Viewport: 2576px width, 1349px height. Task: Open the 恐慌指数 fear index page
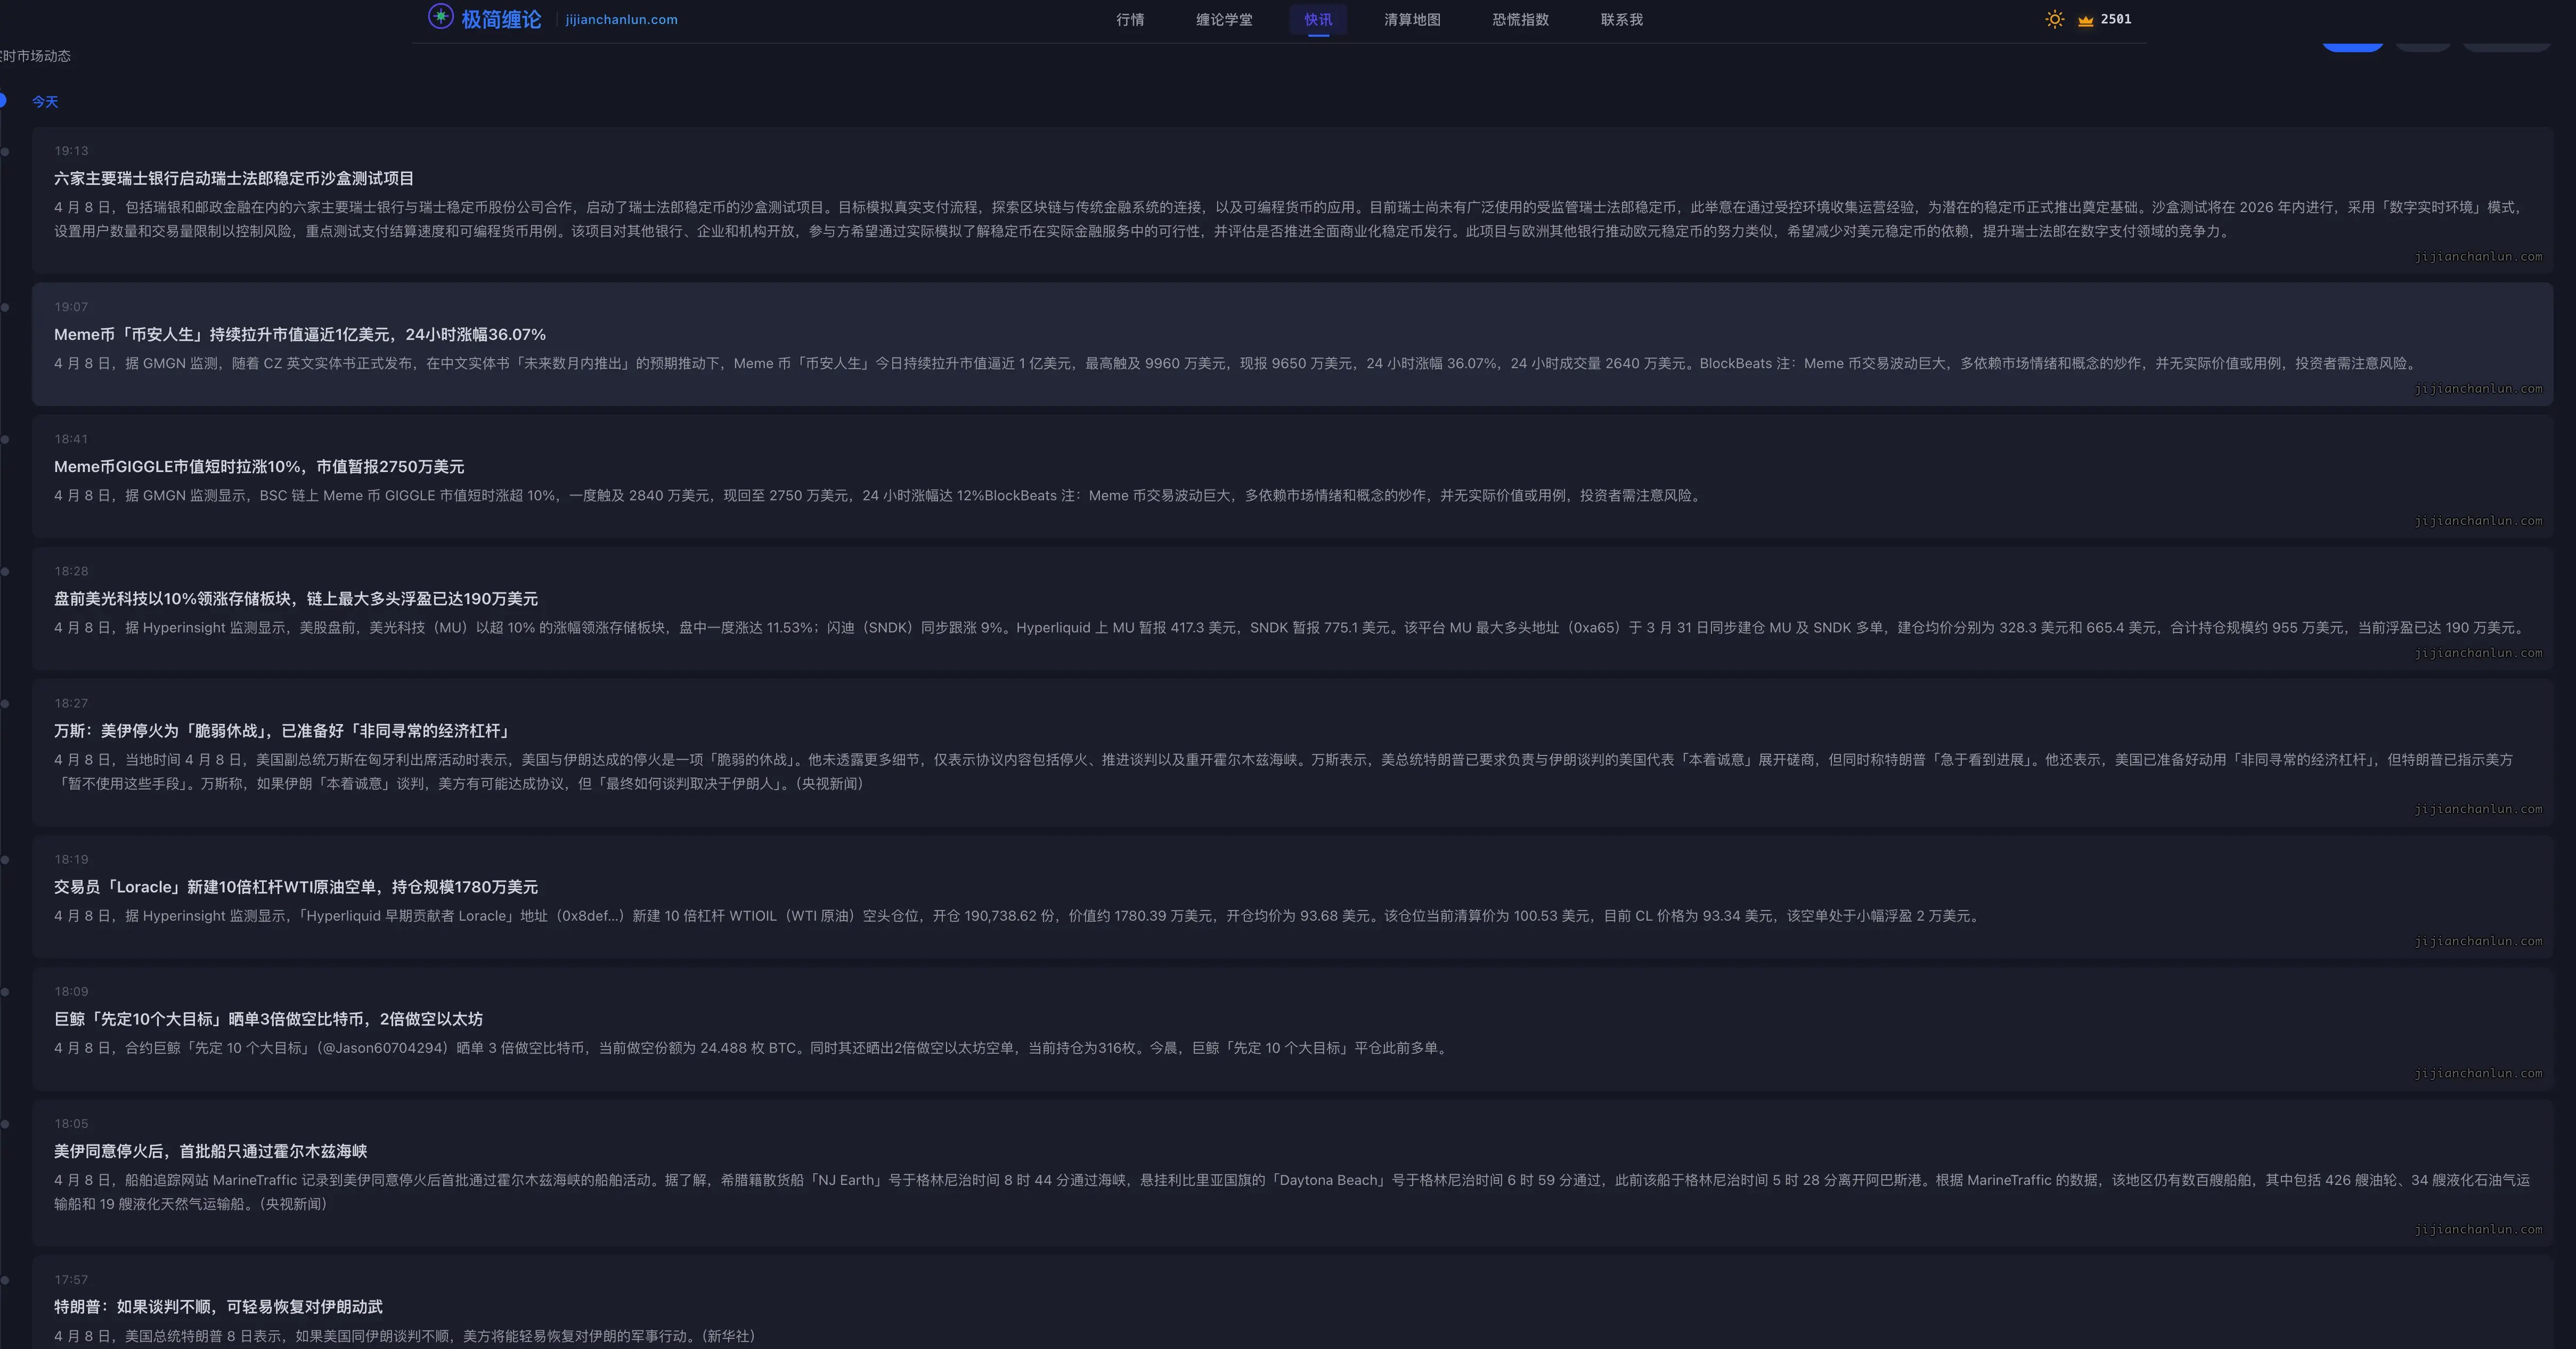point(1520,20)
